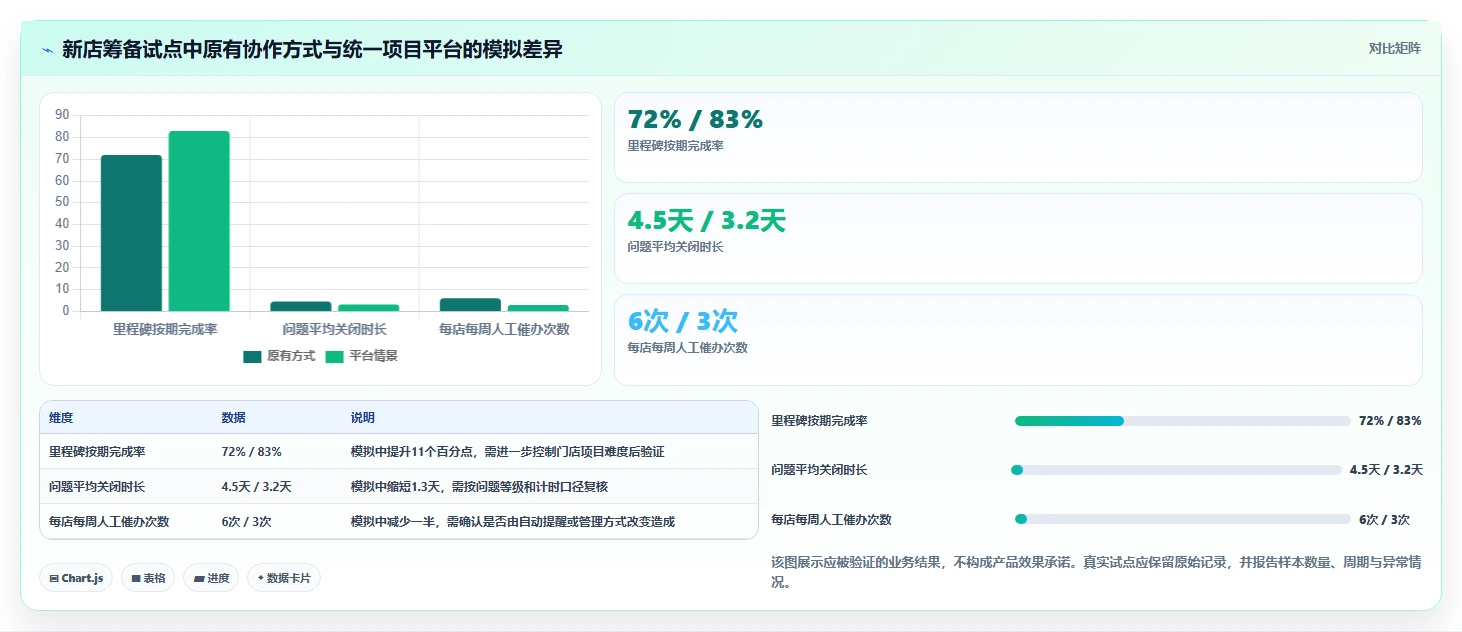Select the 进度 tag chip
Screen dimensions: 1462x632
tap(211, 578)
